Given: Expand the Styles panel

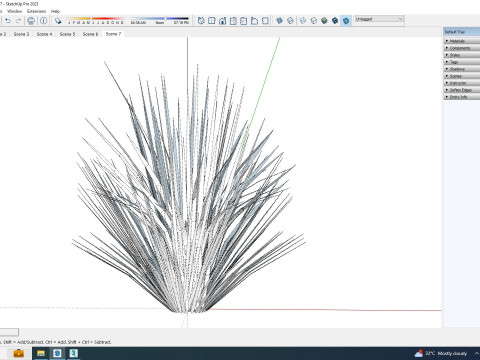Looking at the screenshot, I should (x=462, y=55).
